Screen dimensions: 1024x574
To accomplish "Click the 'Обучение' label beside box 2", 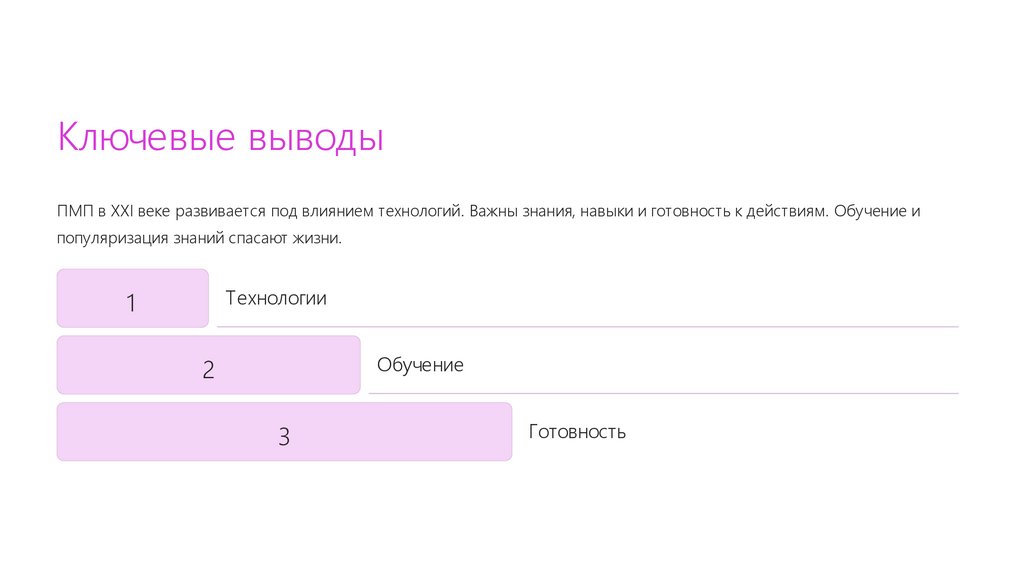I will coord(420,365).
